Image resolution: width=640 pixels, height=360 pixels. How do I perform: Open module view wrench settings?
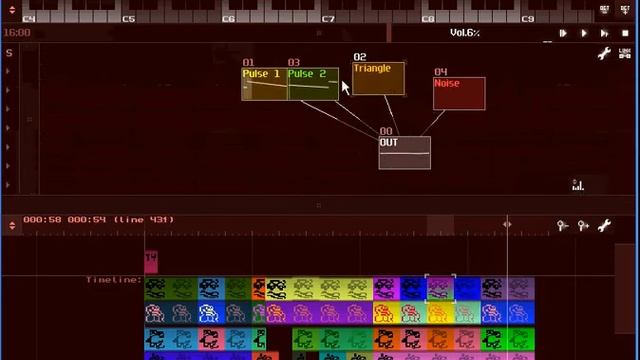pos(604,53)
